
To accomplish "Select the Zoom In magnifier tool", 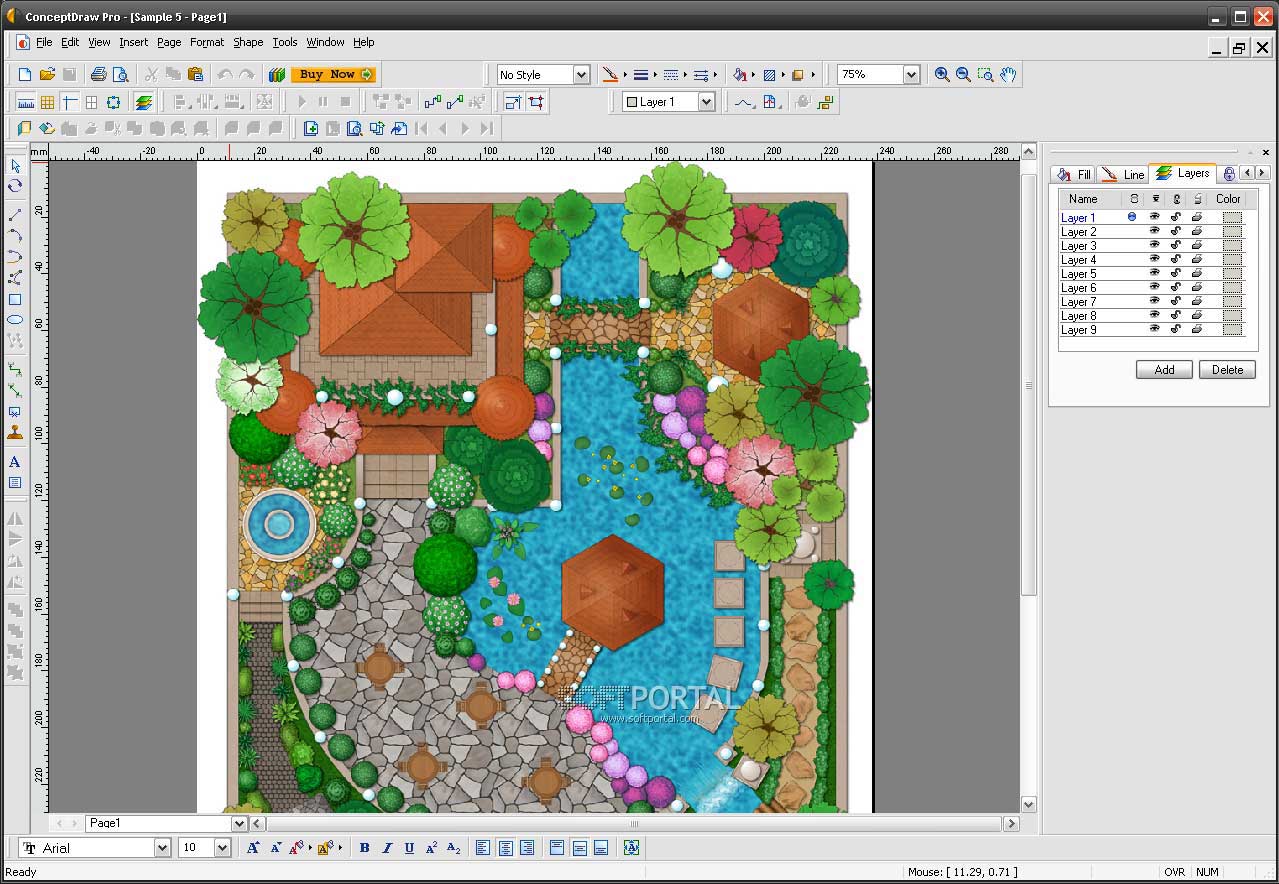I will click(942, 74).
